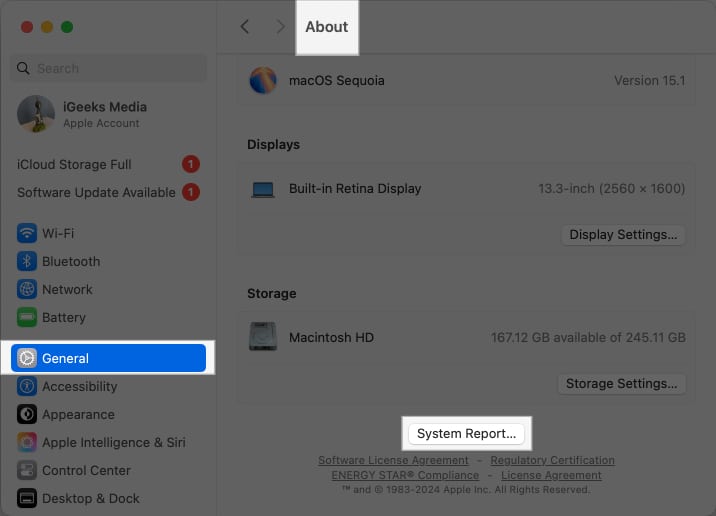
Task: Click the macOS Sequoia label
Action: 337,81
